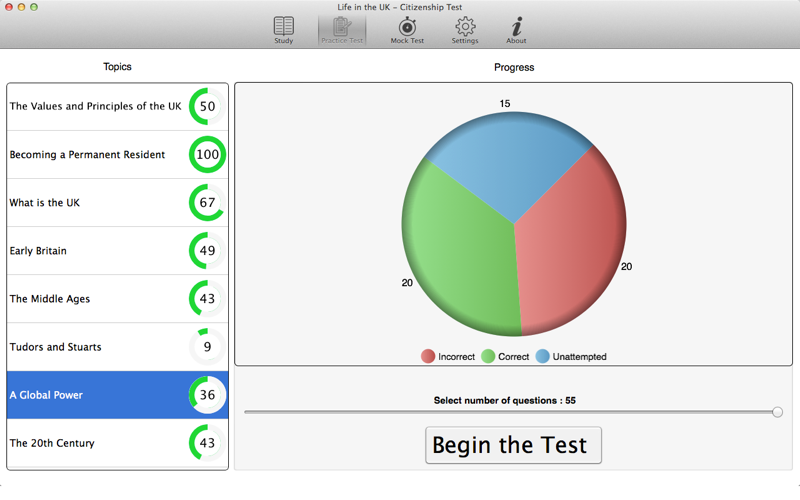Click the Correct legend green swatch
The image size is (800, 500).
488,356
